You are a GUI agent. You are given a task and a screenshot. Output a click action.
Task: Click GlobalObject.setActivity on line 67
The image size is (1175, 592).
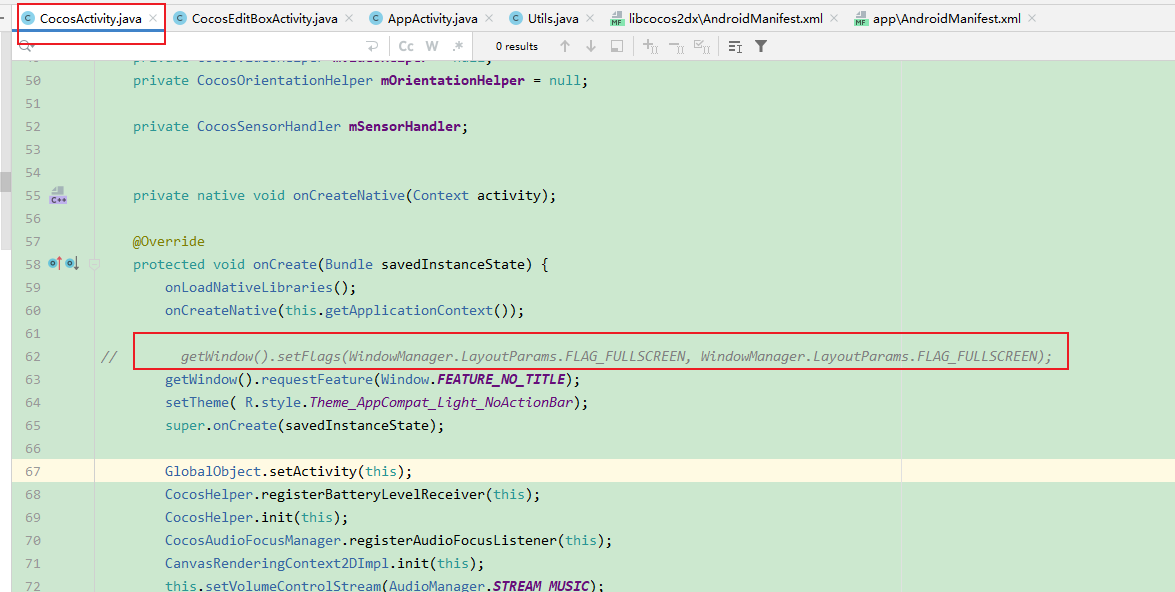(x=260, y=471)
